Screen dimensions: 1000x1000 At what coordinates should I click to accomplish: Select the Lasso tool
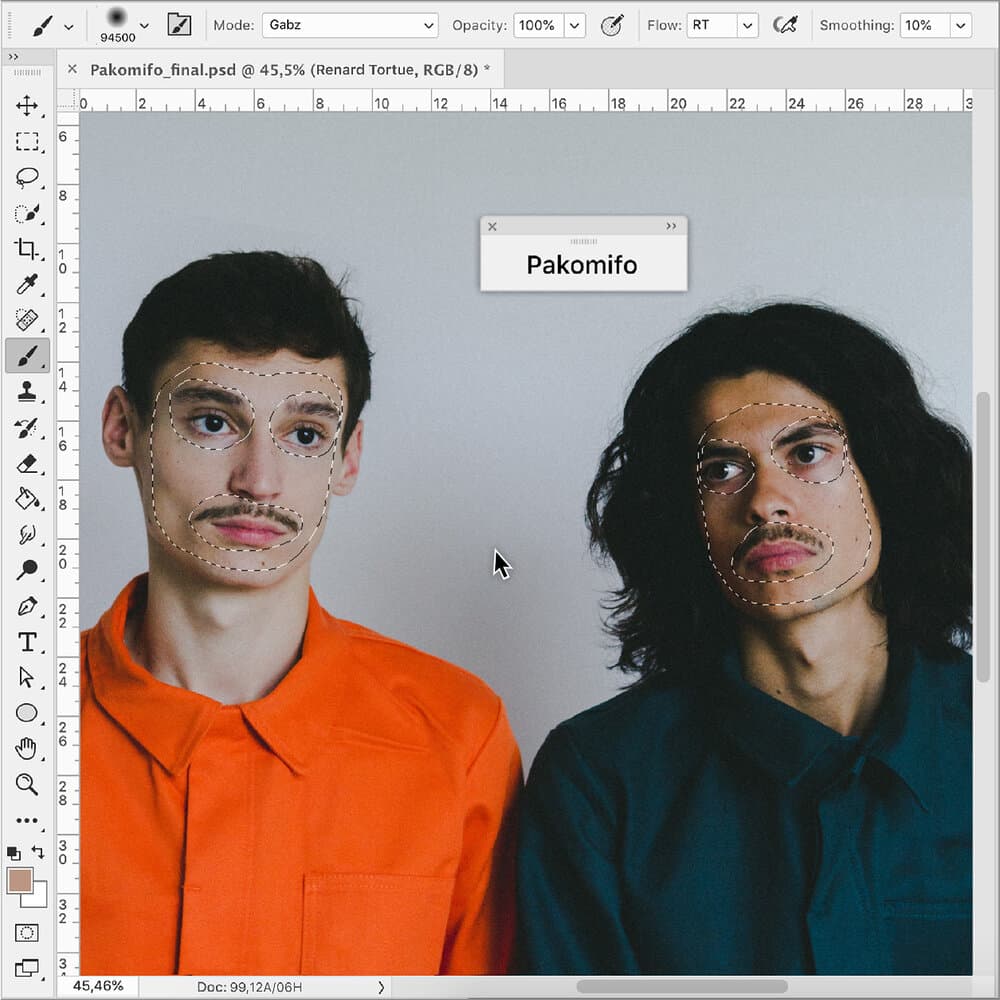(27, 177)
